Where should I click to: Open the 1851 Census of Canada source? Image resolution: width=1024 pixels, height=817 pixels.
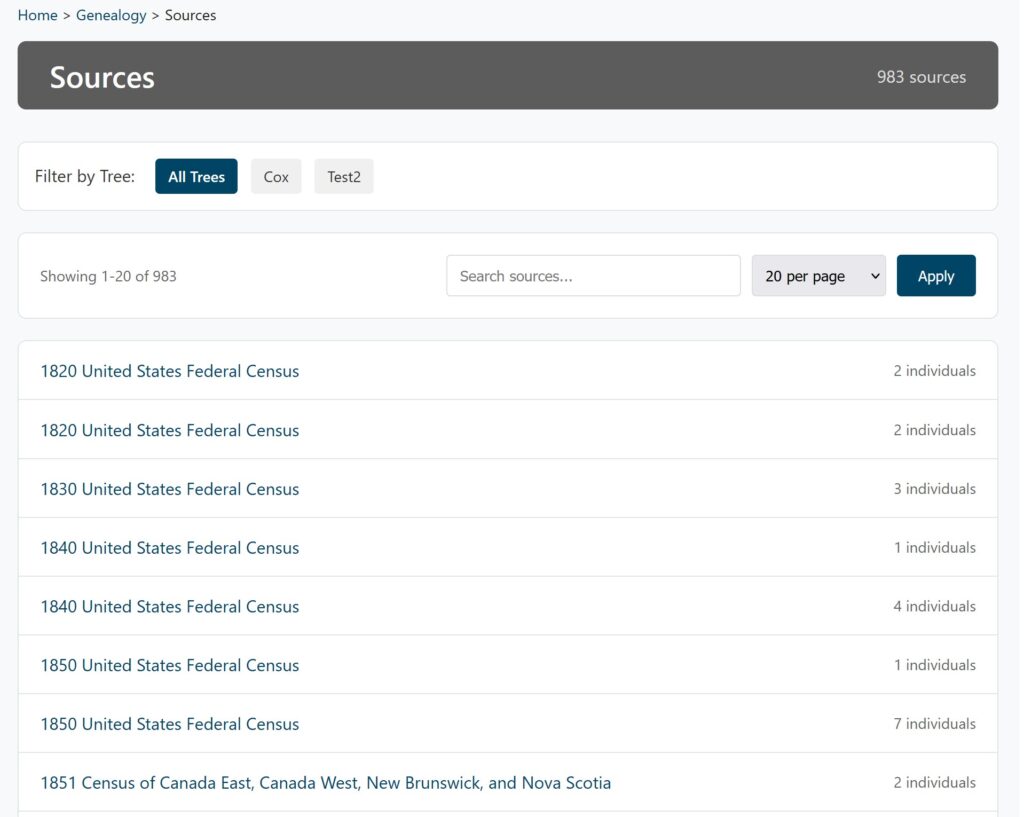(325, 783)
